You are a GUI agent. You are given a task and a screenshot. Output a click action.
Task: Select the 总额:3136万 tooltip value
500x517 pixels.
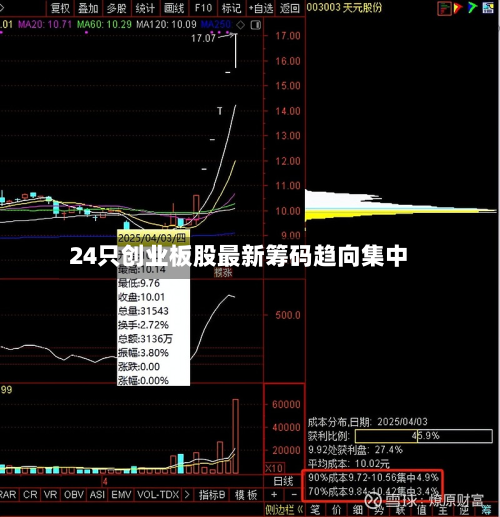145,339
